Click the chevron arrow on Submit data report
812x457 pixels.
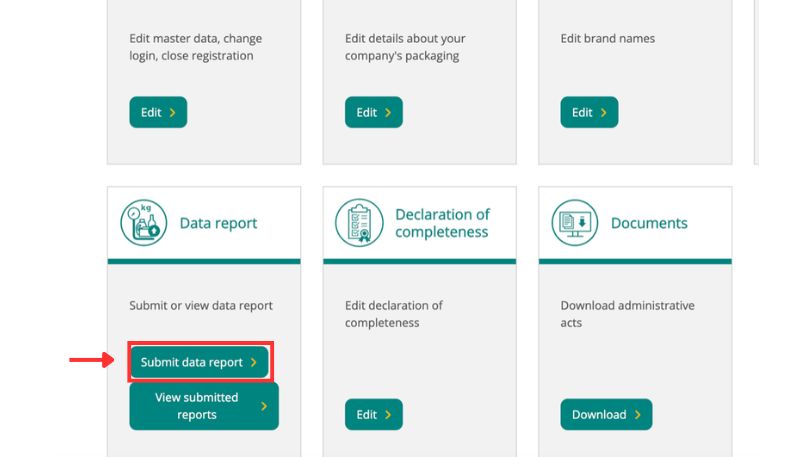[x=254, y=363]
